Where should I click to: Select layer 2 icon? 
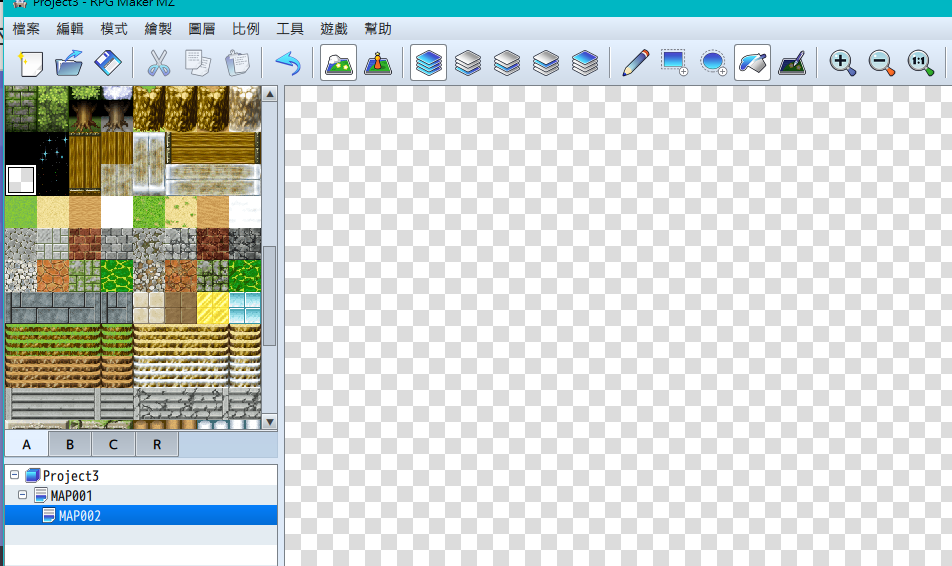pyautogui.click(x=506, y=63)
